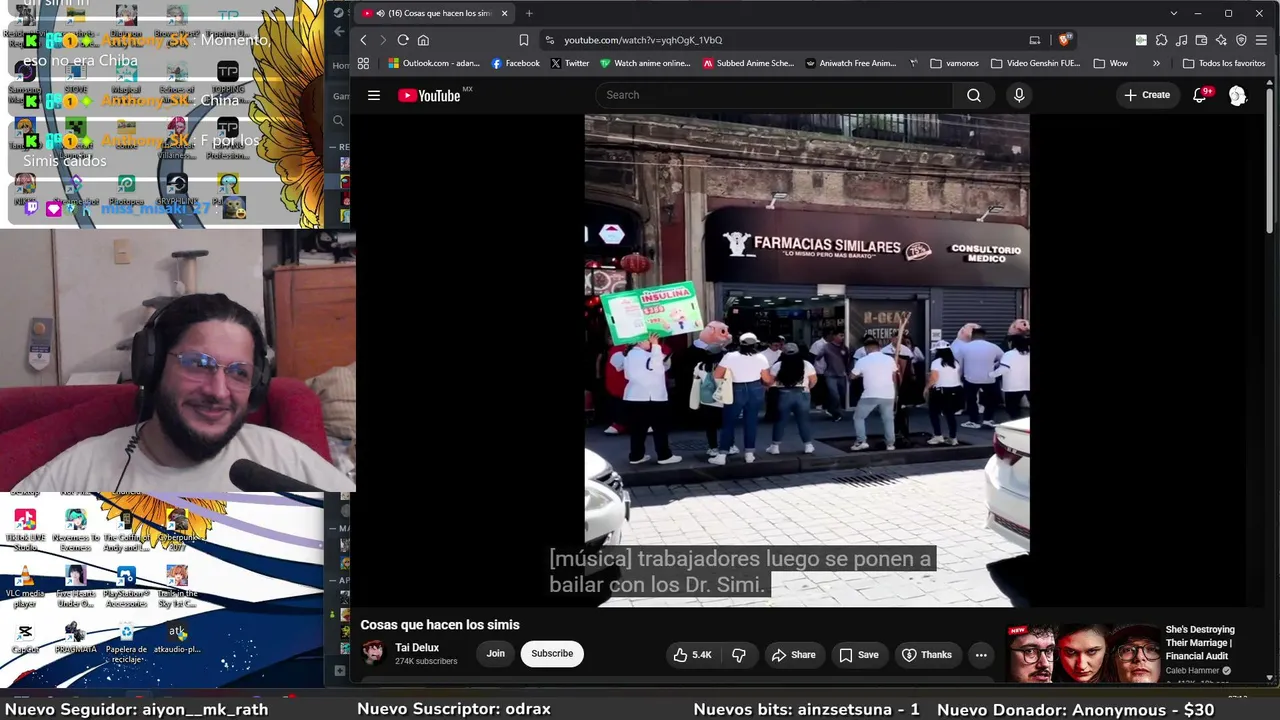Screen dimensions: 1280x720
Task: Open the Watch anime online bookmark
Action: click(x=645, y=63)
